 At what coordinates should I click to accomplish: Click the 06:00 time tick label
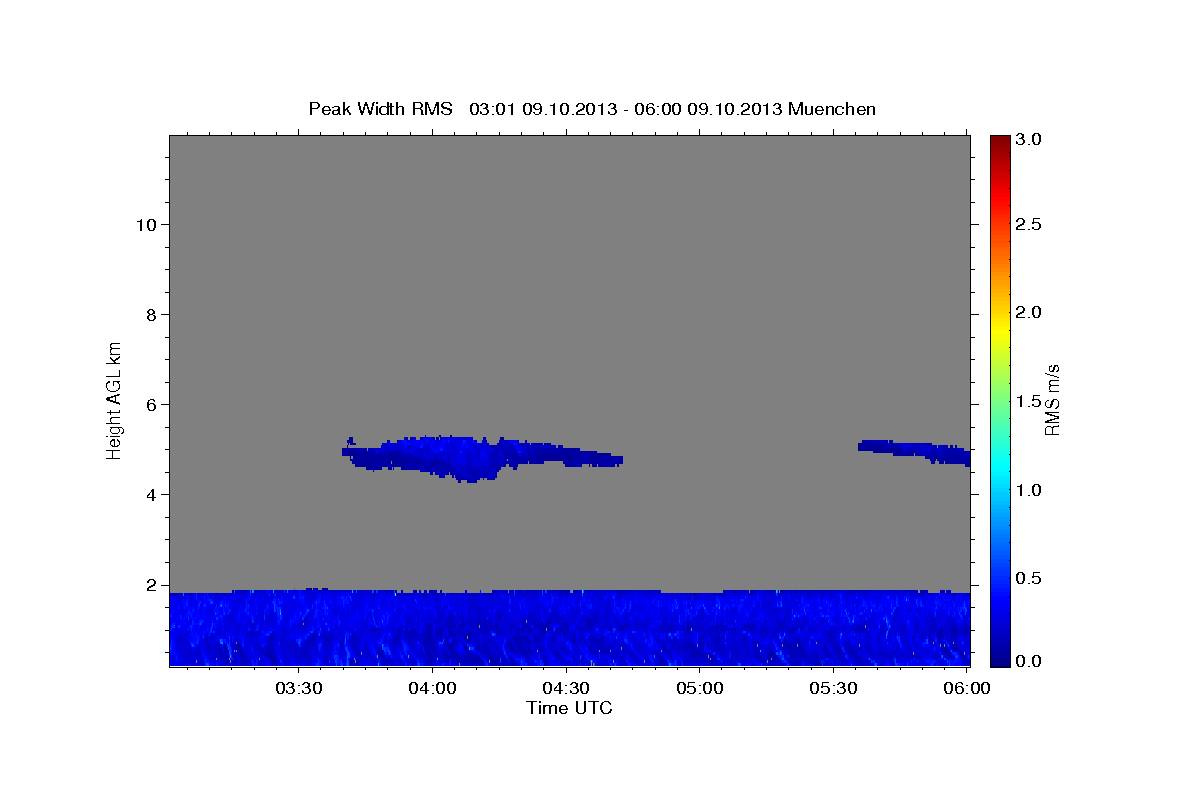[x=968, y=688]
